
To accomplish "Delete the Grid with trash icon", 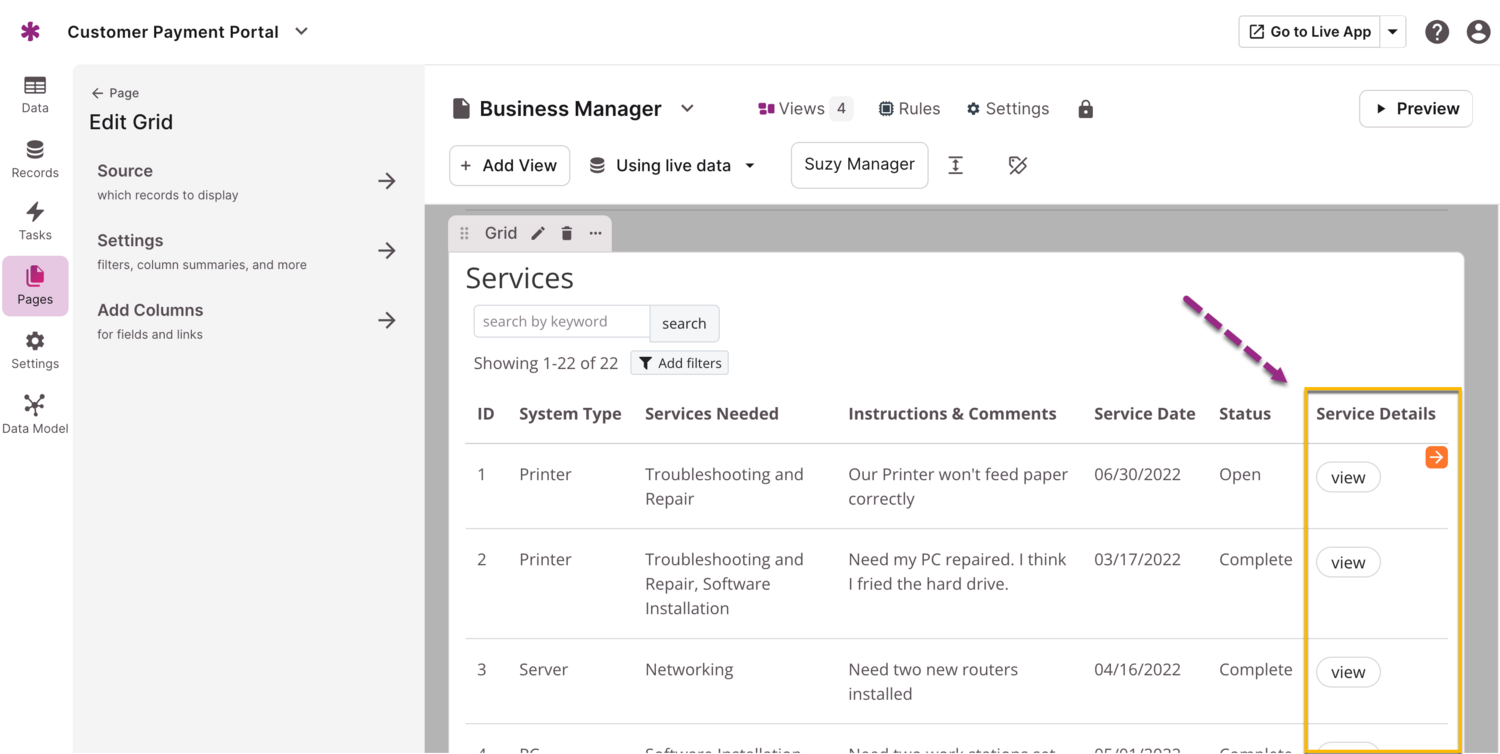I will (567, 233).
